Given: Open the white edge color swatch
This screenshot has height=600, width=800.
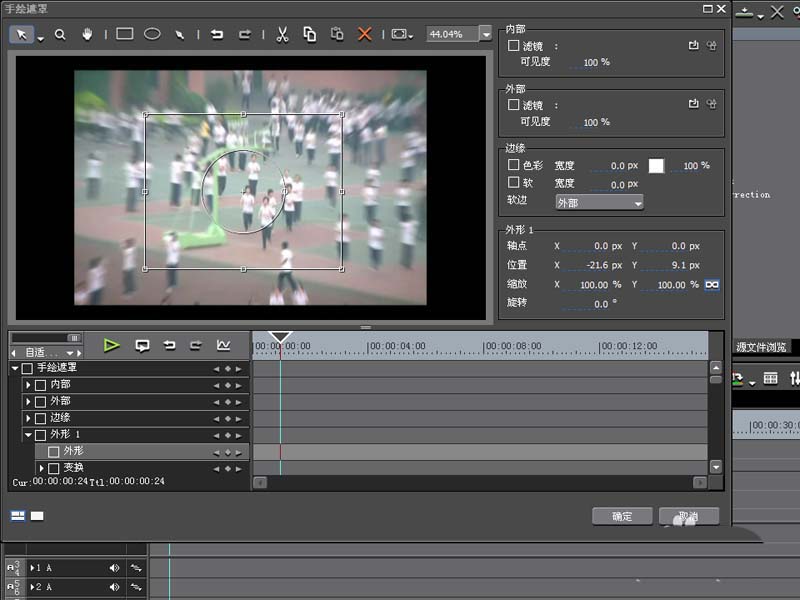Looking at the screenshot, I should click(656, 166).
